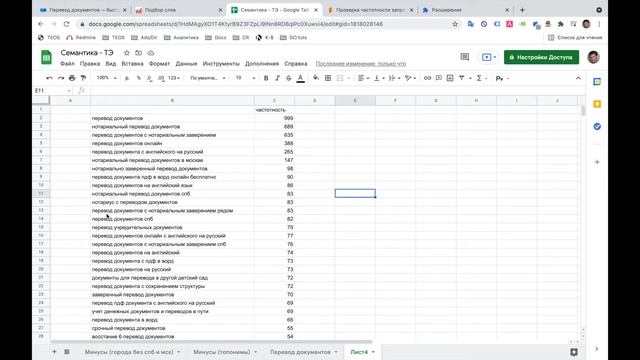The image size is (640, 360).
Task: Increase decimal places
Action: 161,78
